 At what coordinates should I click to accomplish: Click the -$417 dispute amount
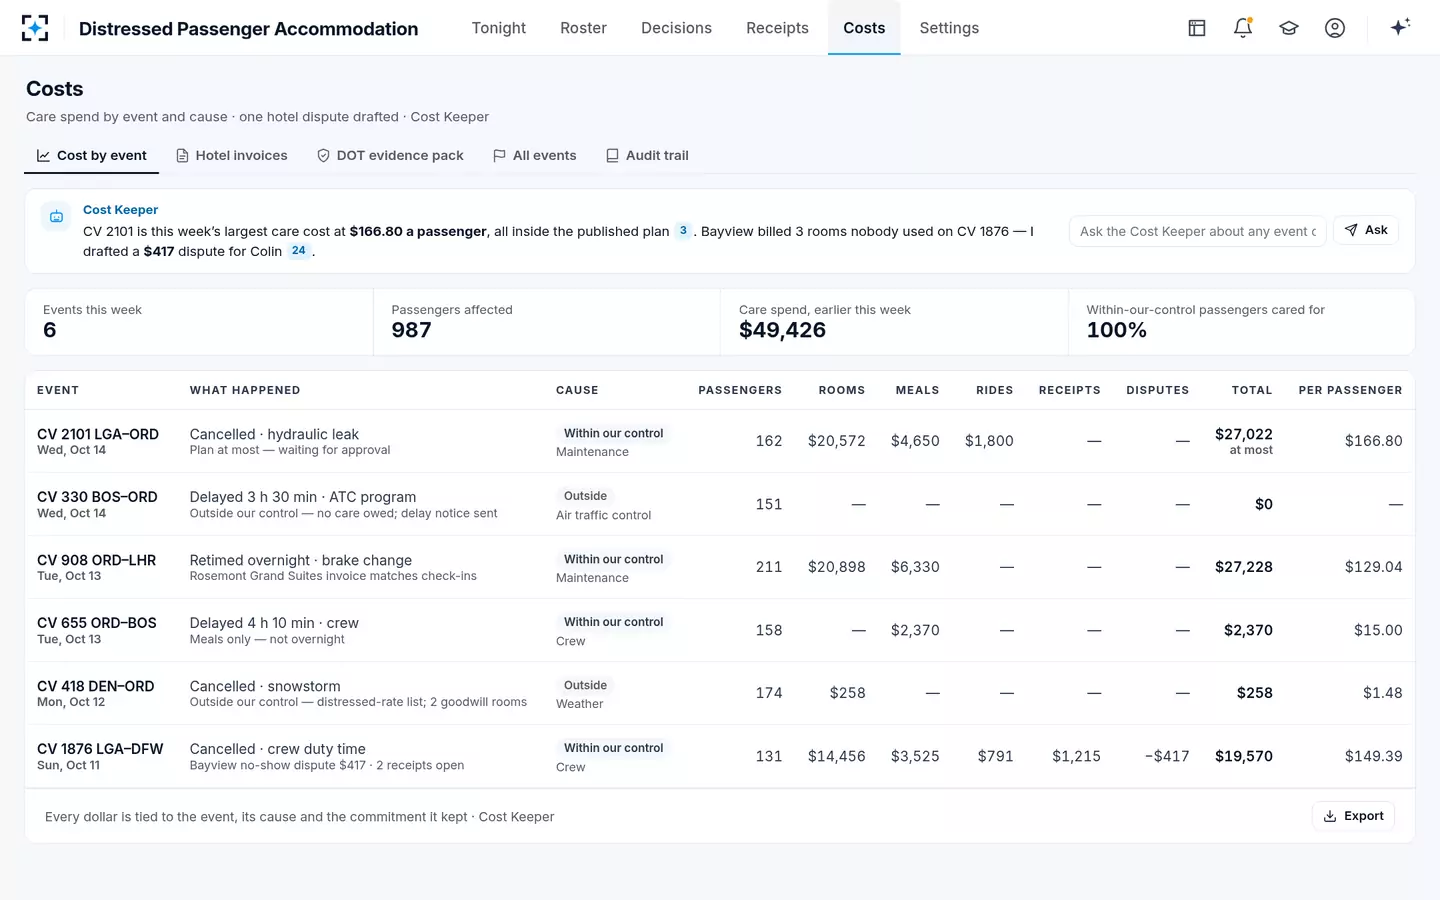pos(1167,756)
